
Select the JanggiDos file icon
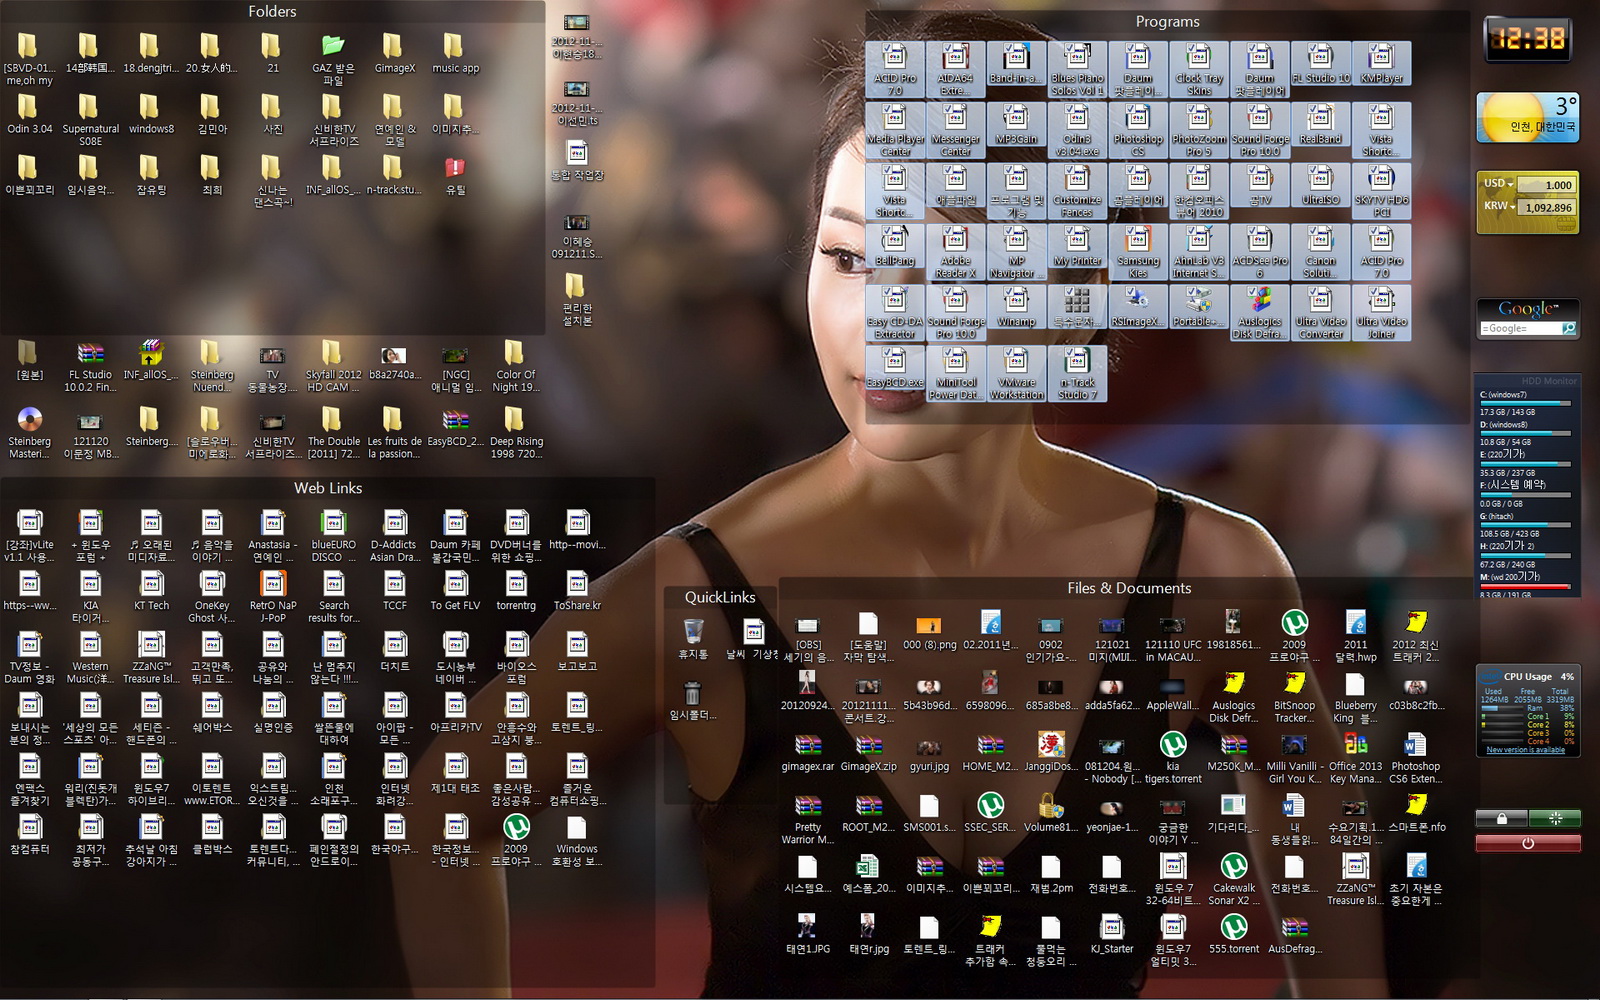tap(1051, 752)
